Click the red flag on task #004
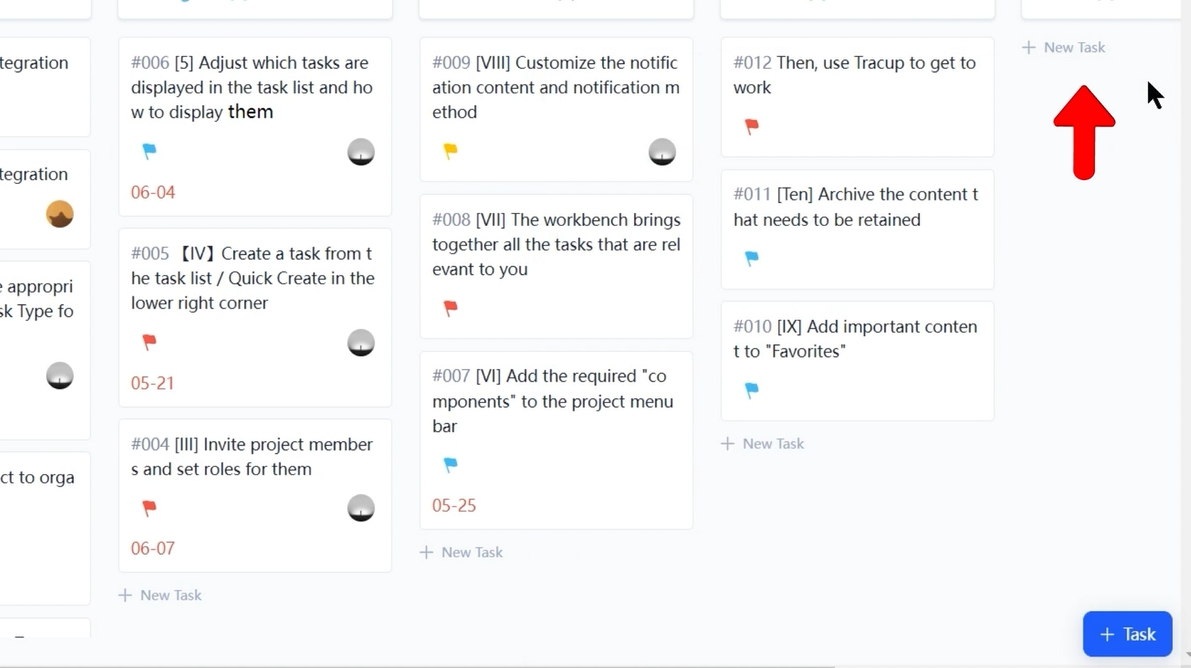1191x668 pixels. (x=148, y=507)
